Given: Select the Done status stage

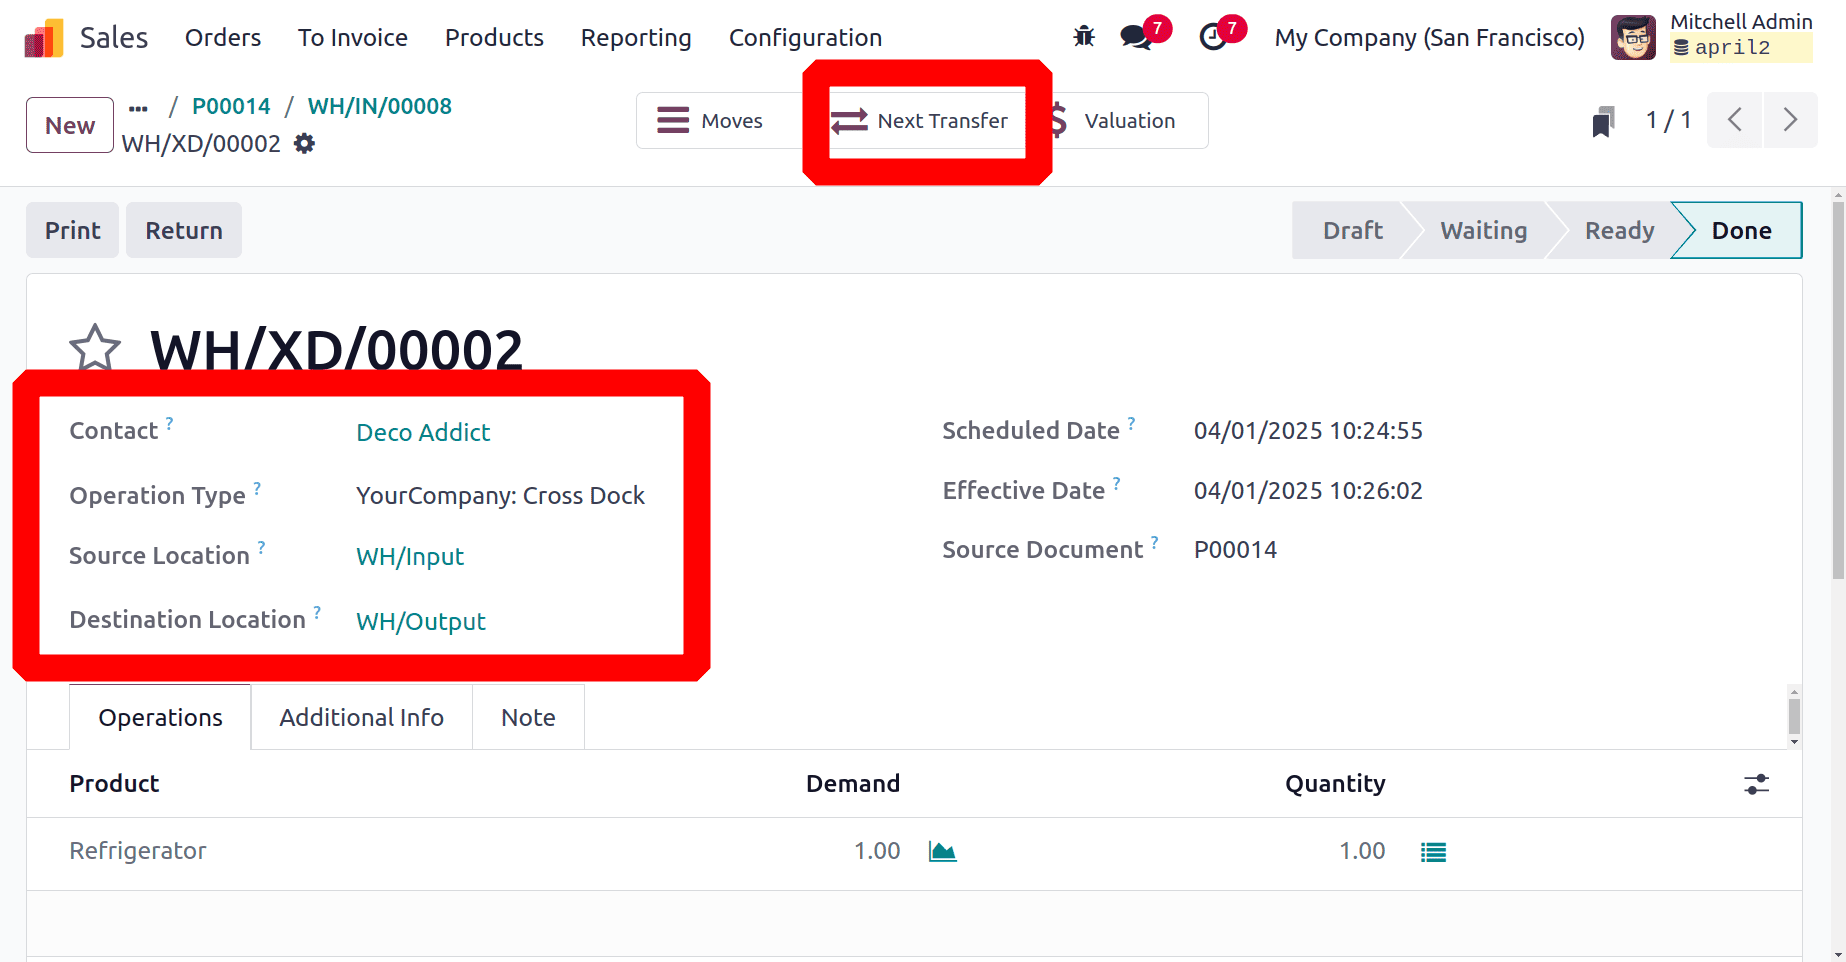Looking at the screenshot, I should 1741,231.
